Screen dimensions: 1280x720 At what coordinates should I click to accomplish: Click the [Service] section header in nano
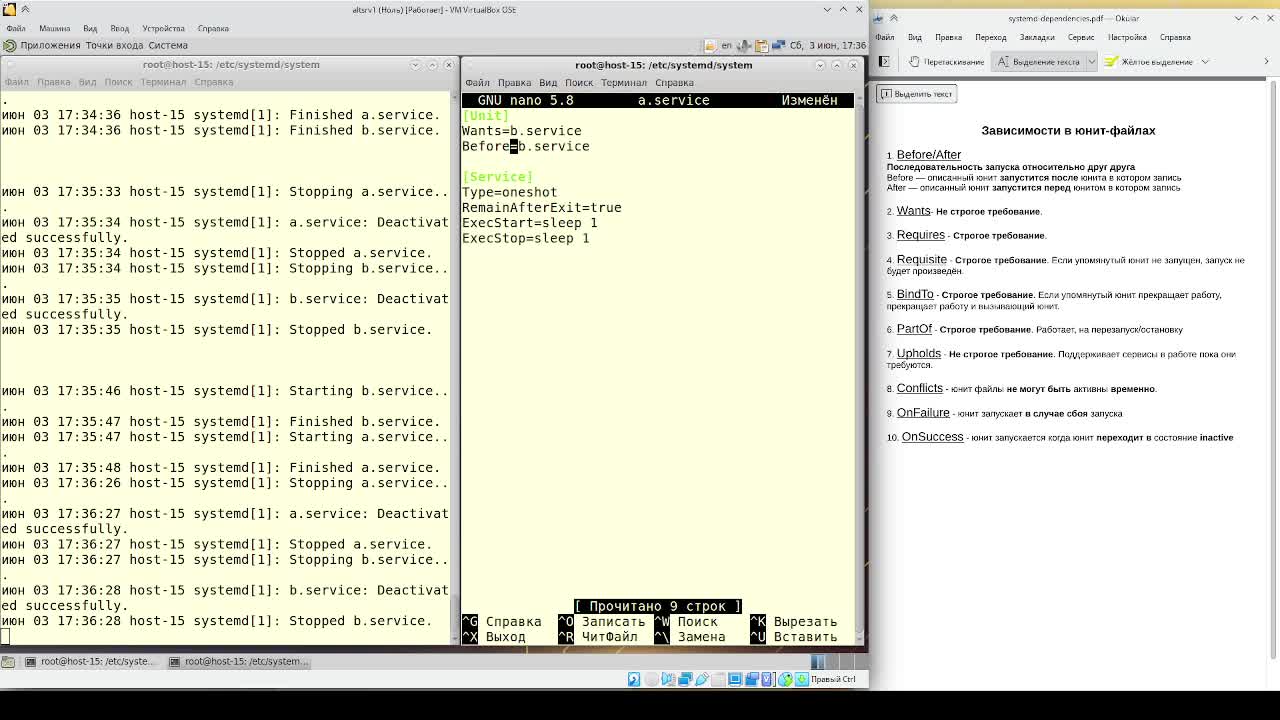click(x=497, y=177)
